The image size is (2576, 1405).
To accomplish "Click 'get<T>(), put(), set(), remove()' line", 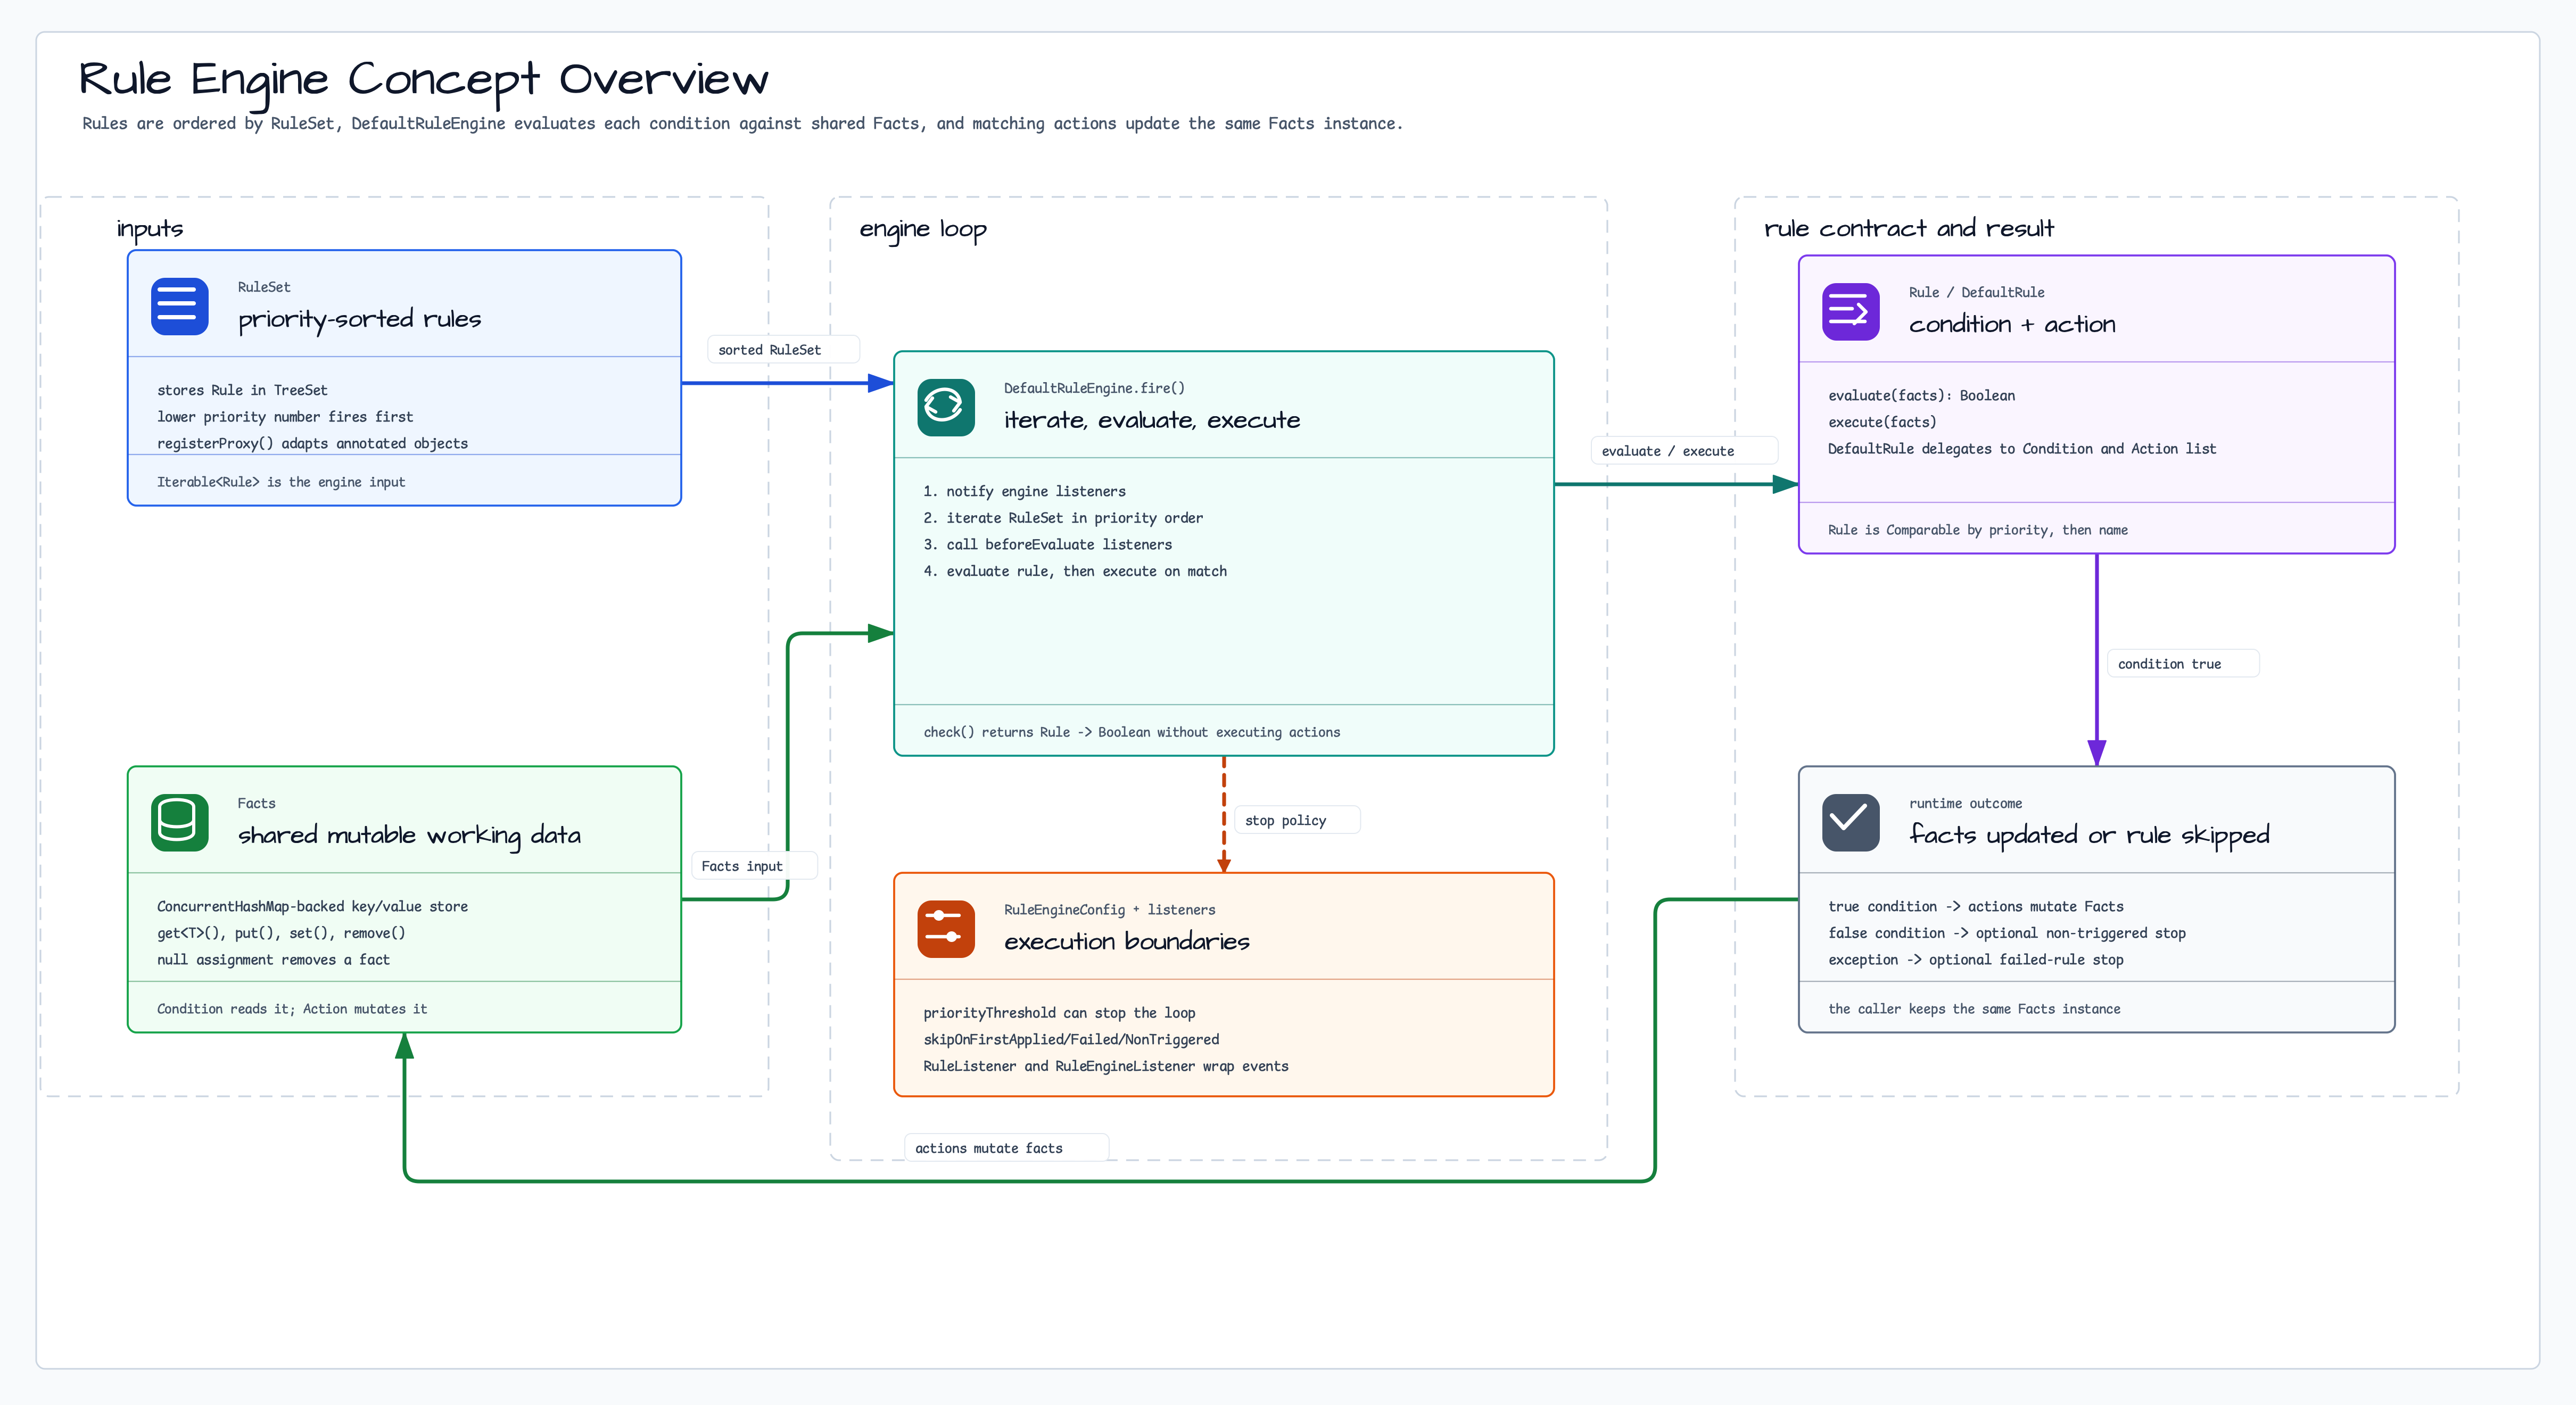I will (x=281, y=933).
